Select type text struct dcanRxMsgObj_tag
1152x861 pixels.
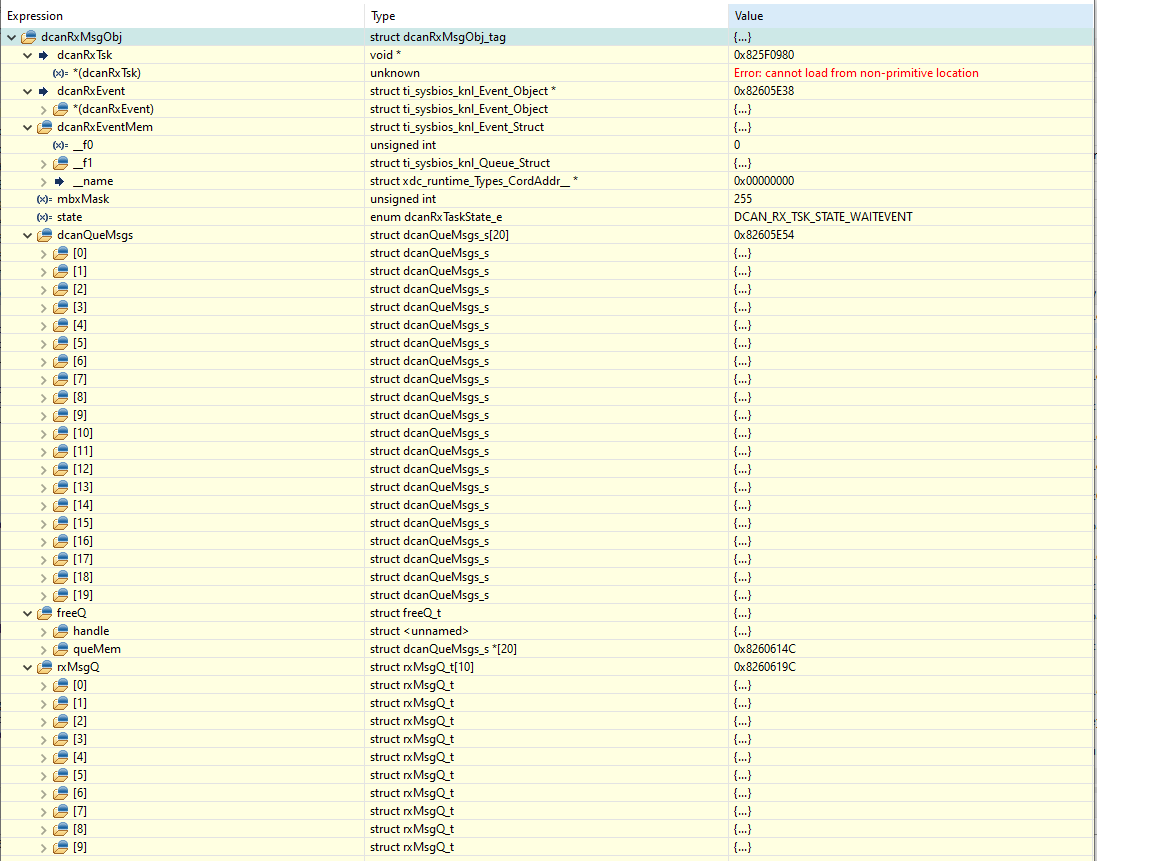pyautogui.click(x=438, y=37)
